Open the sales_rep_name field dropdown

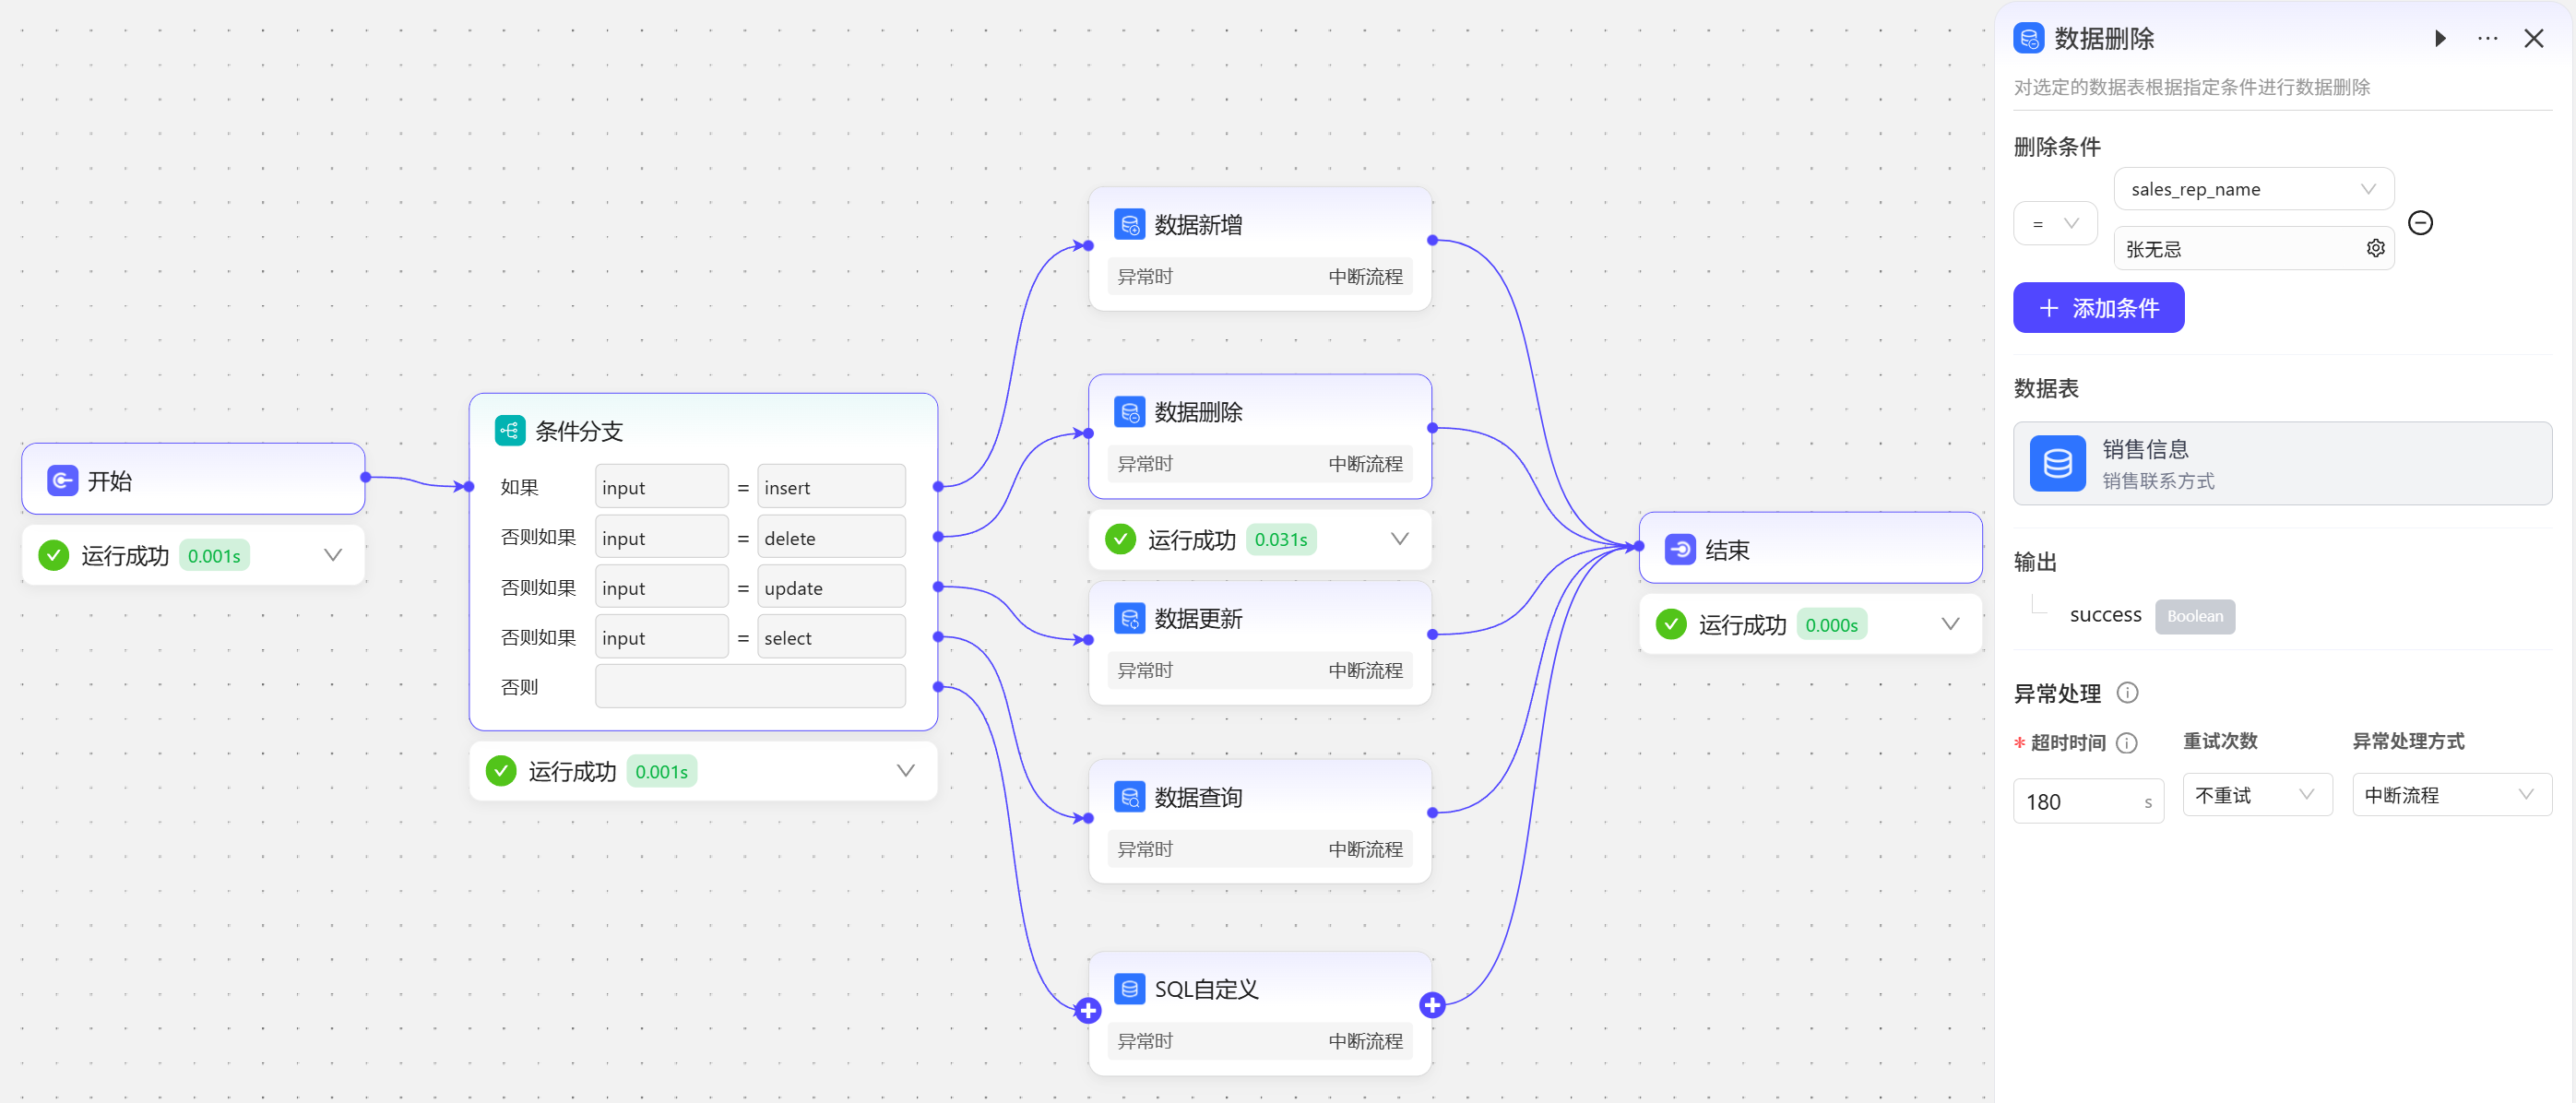coord(2252,189)
